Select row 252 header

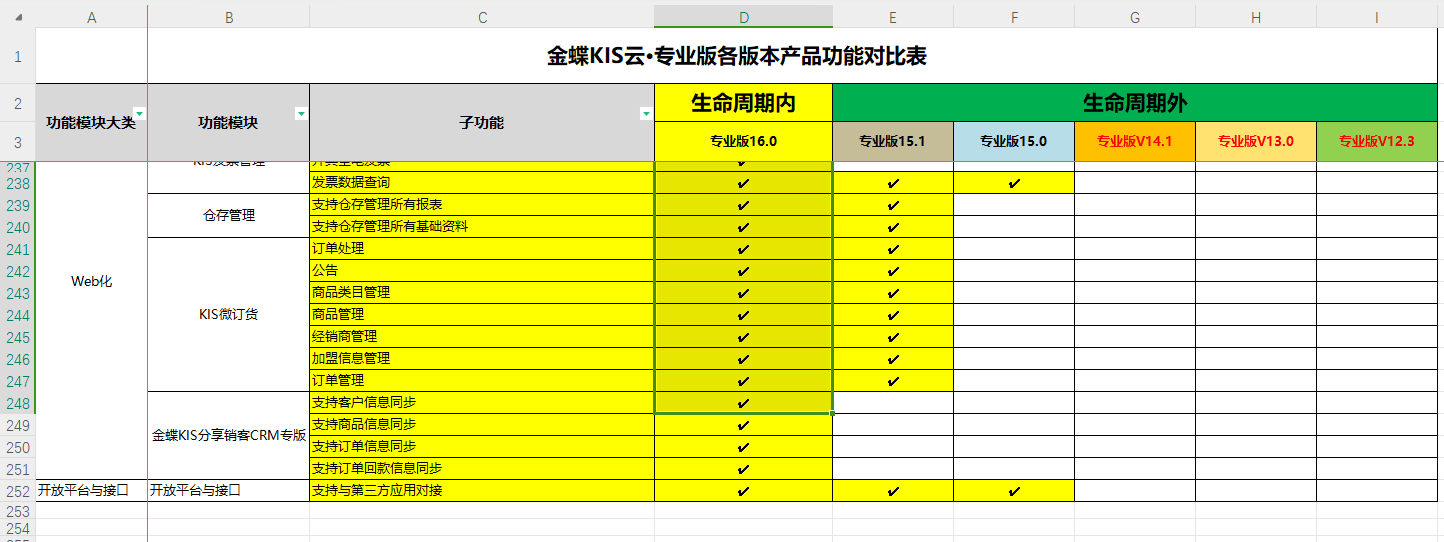point(18,491)
